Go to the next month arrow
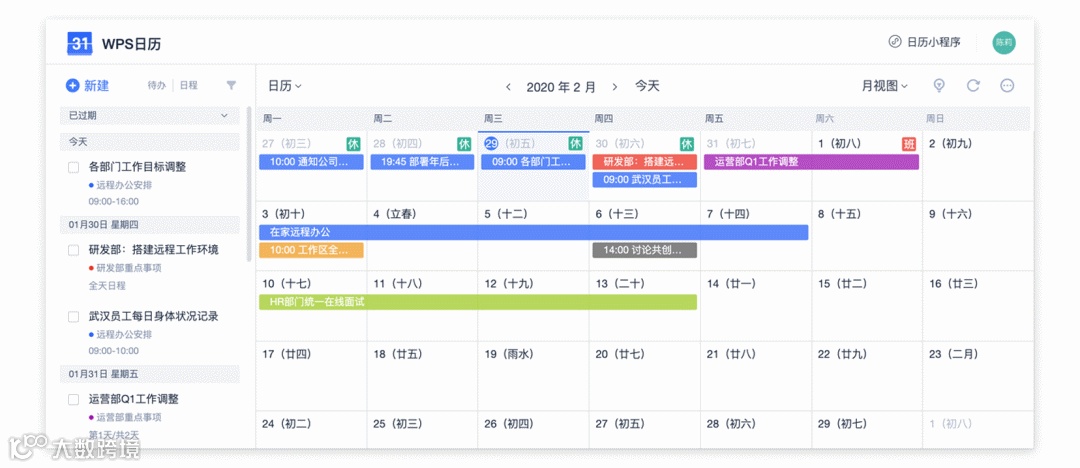The height and width of the screenshot is (468, 1080). (x=614, y=87)
